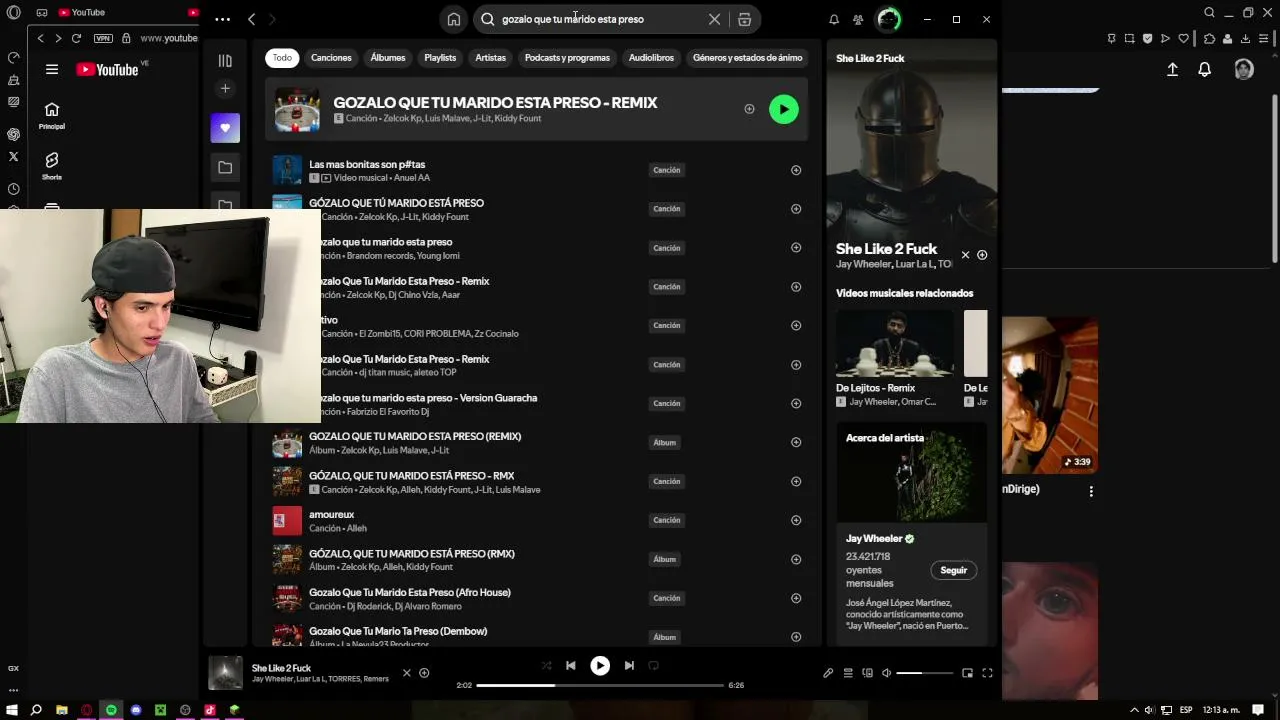The image size is (1280, 720).
Task: Open Liked Songs heart tile in sidebar
Action: 225,128
